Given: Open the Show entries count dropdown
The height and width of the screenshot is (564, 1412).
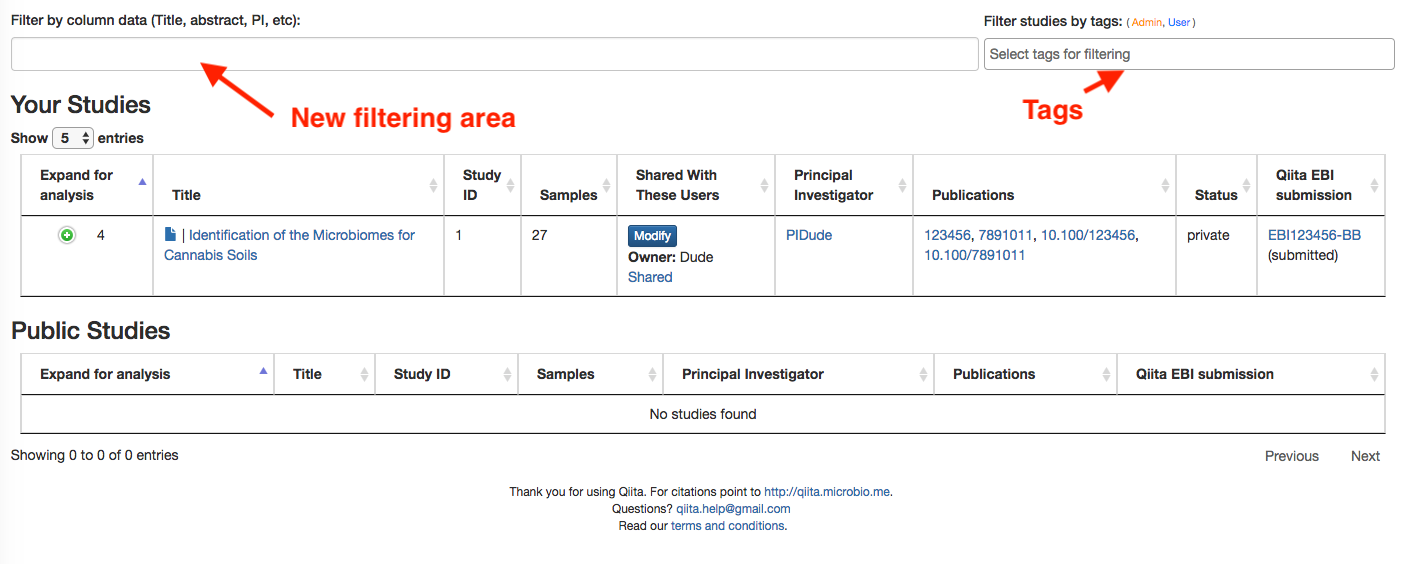Looking at the screenshot, I should (x=73, y=138).
